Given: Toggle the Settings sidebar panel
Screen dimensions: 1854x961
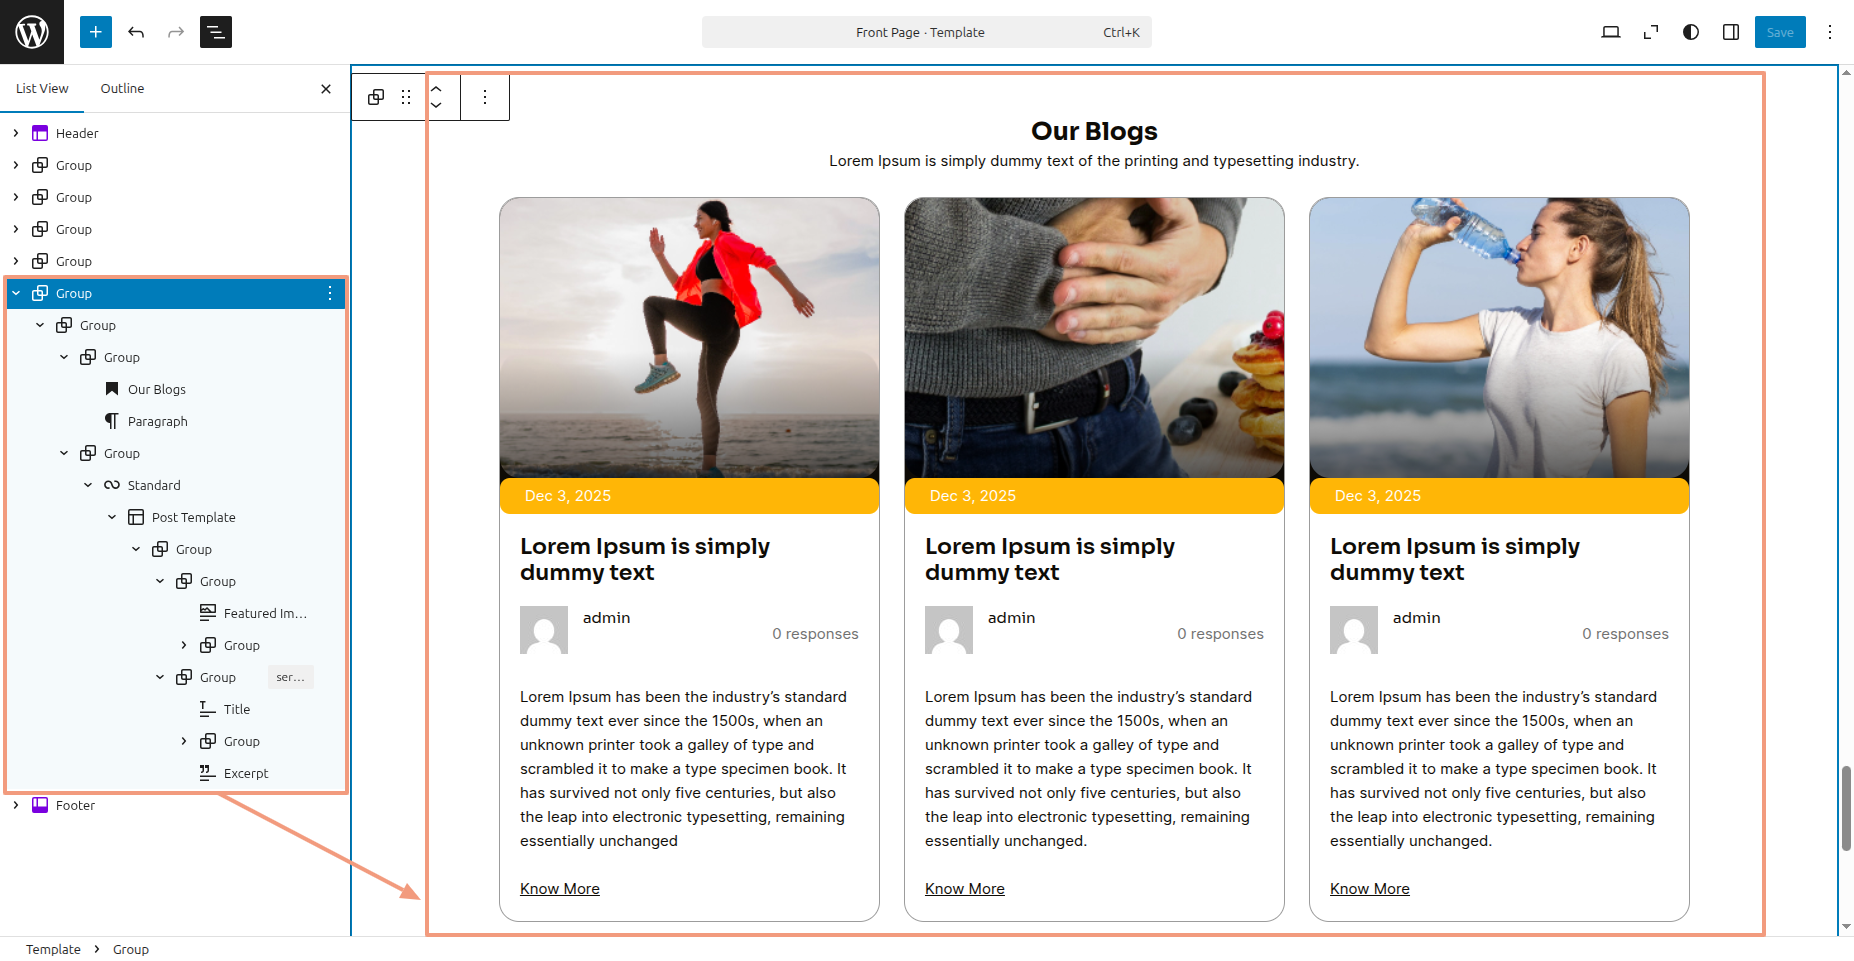Looking at the screenshot, I should pyautogui.click(x=1730, y=32).
